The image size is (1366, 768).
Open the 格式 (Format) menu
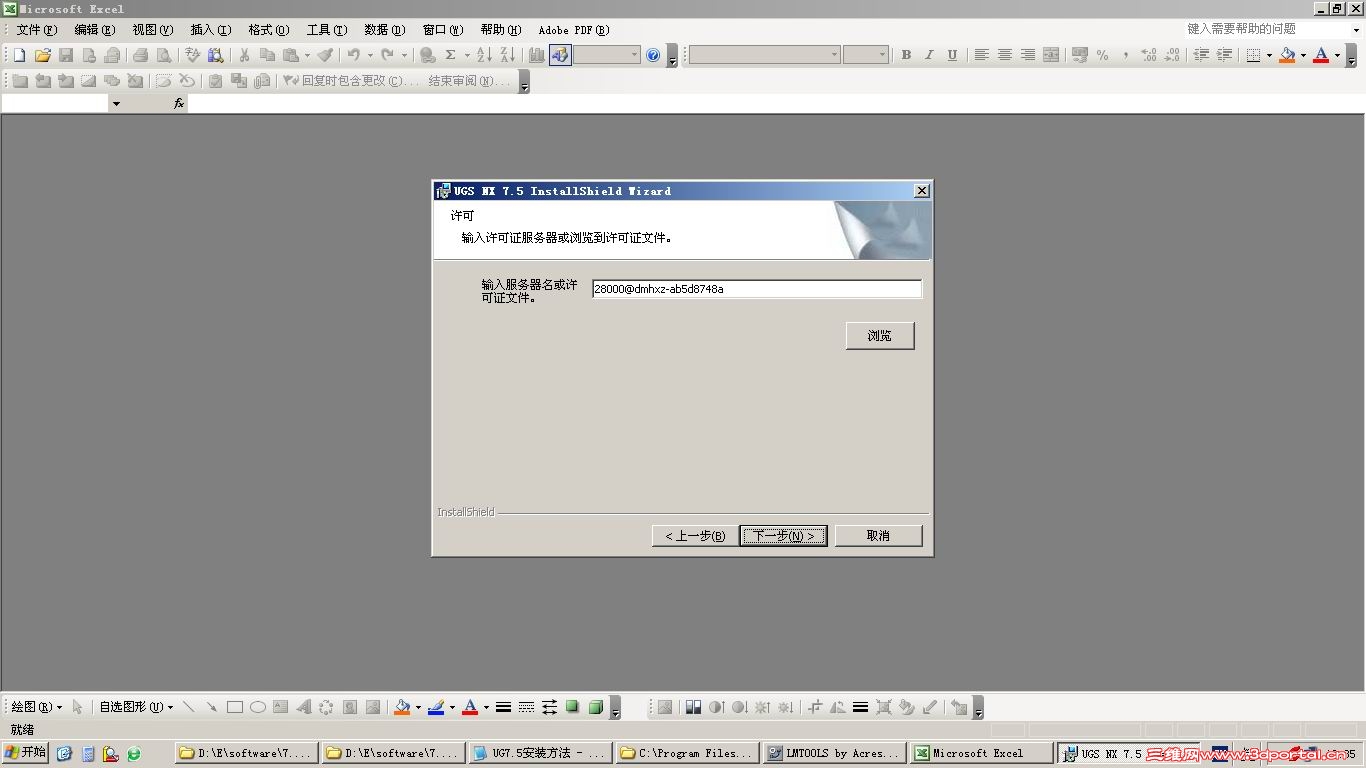[x=268, y=30]
